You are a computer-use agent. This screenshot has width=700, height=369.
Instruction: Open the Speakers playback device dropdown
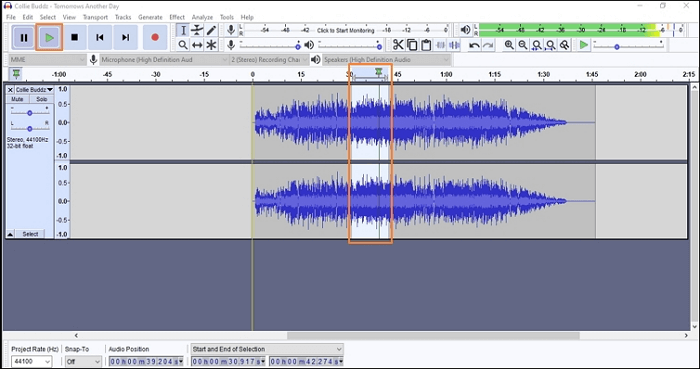(386, 59)
